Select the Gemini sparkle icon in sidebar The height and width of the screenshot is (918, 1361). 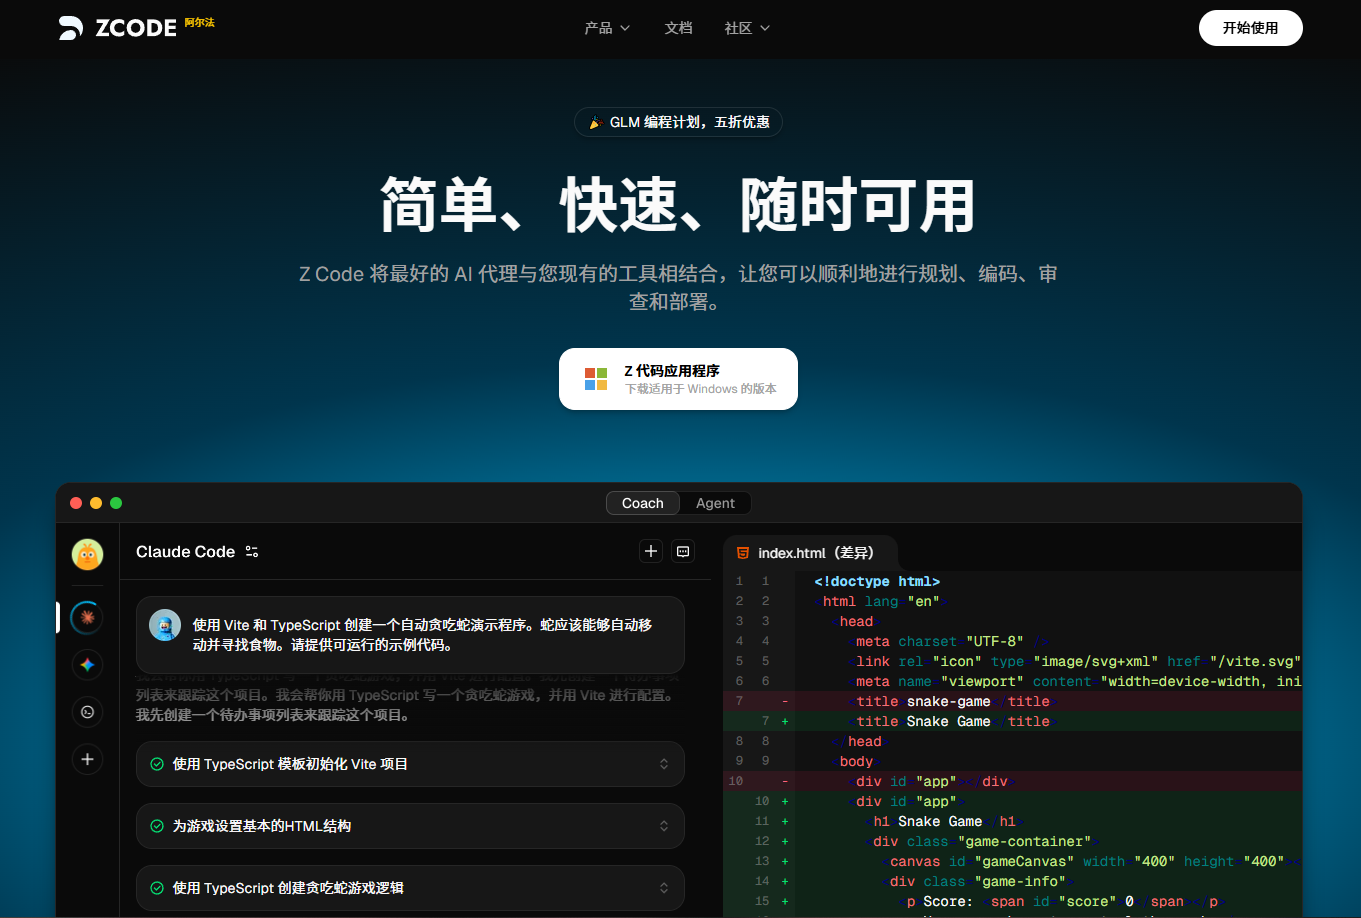(87, 665)
